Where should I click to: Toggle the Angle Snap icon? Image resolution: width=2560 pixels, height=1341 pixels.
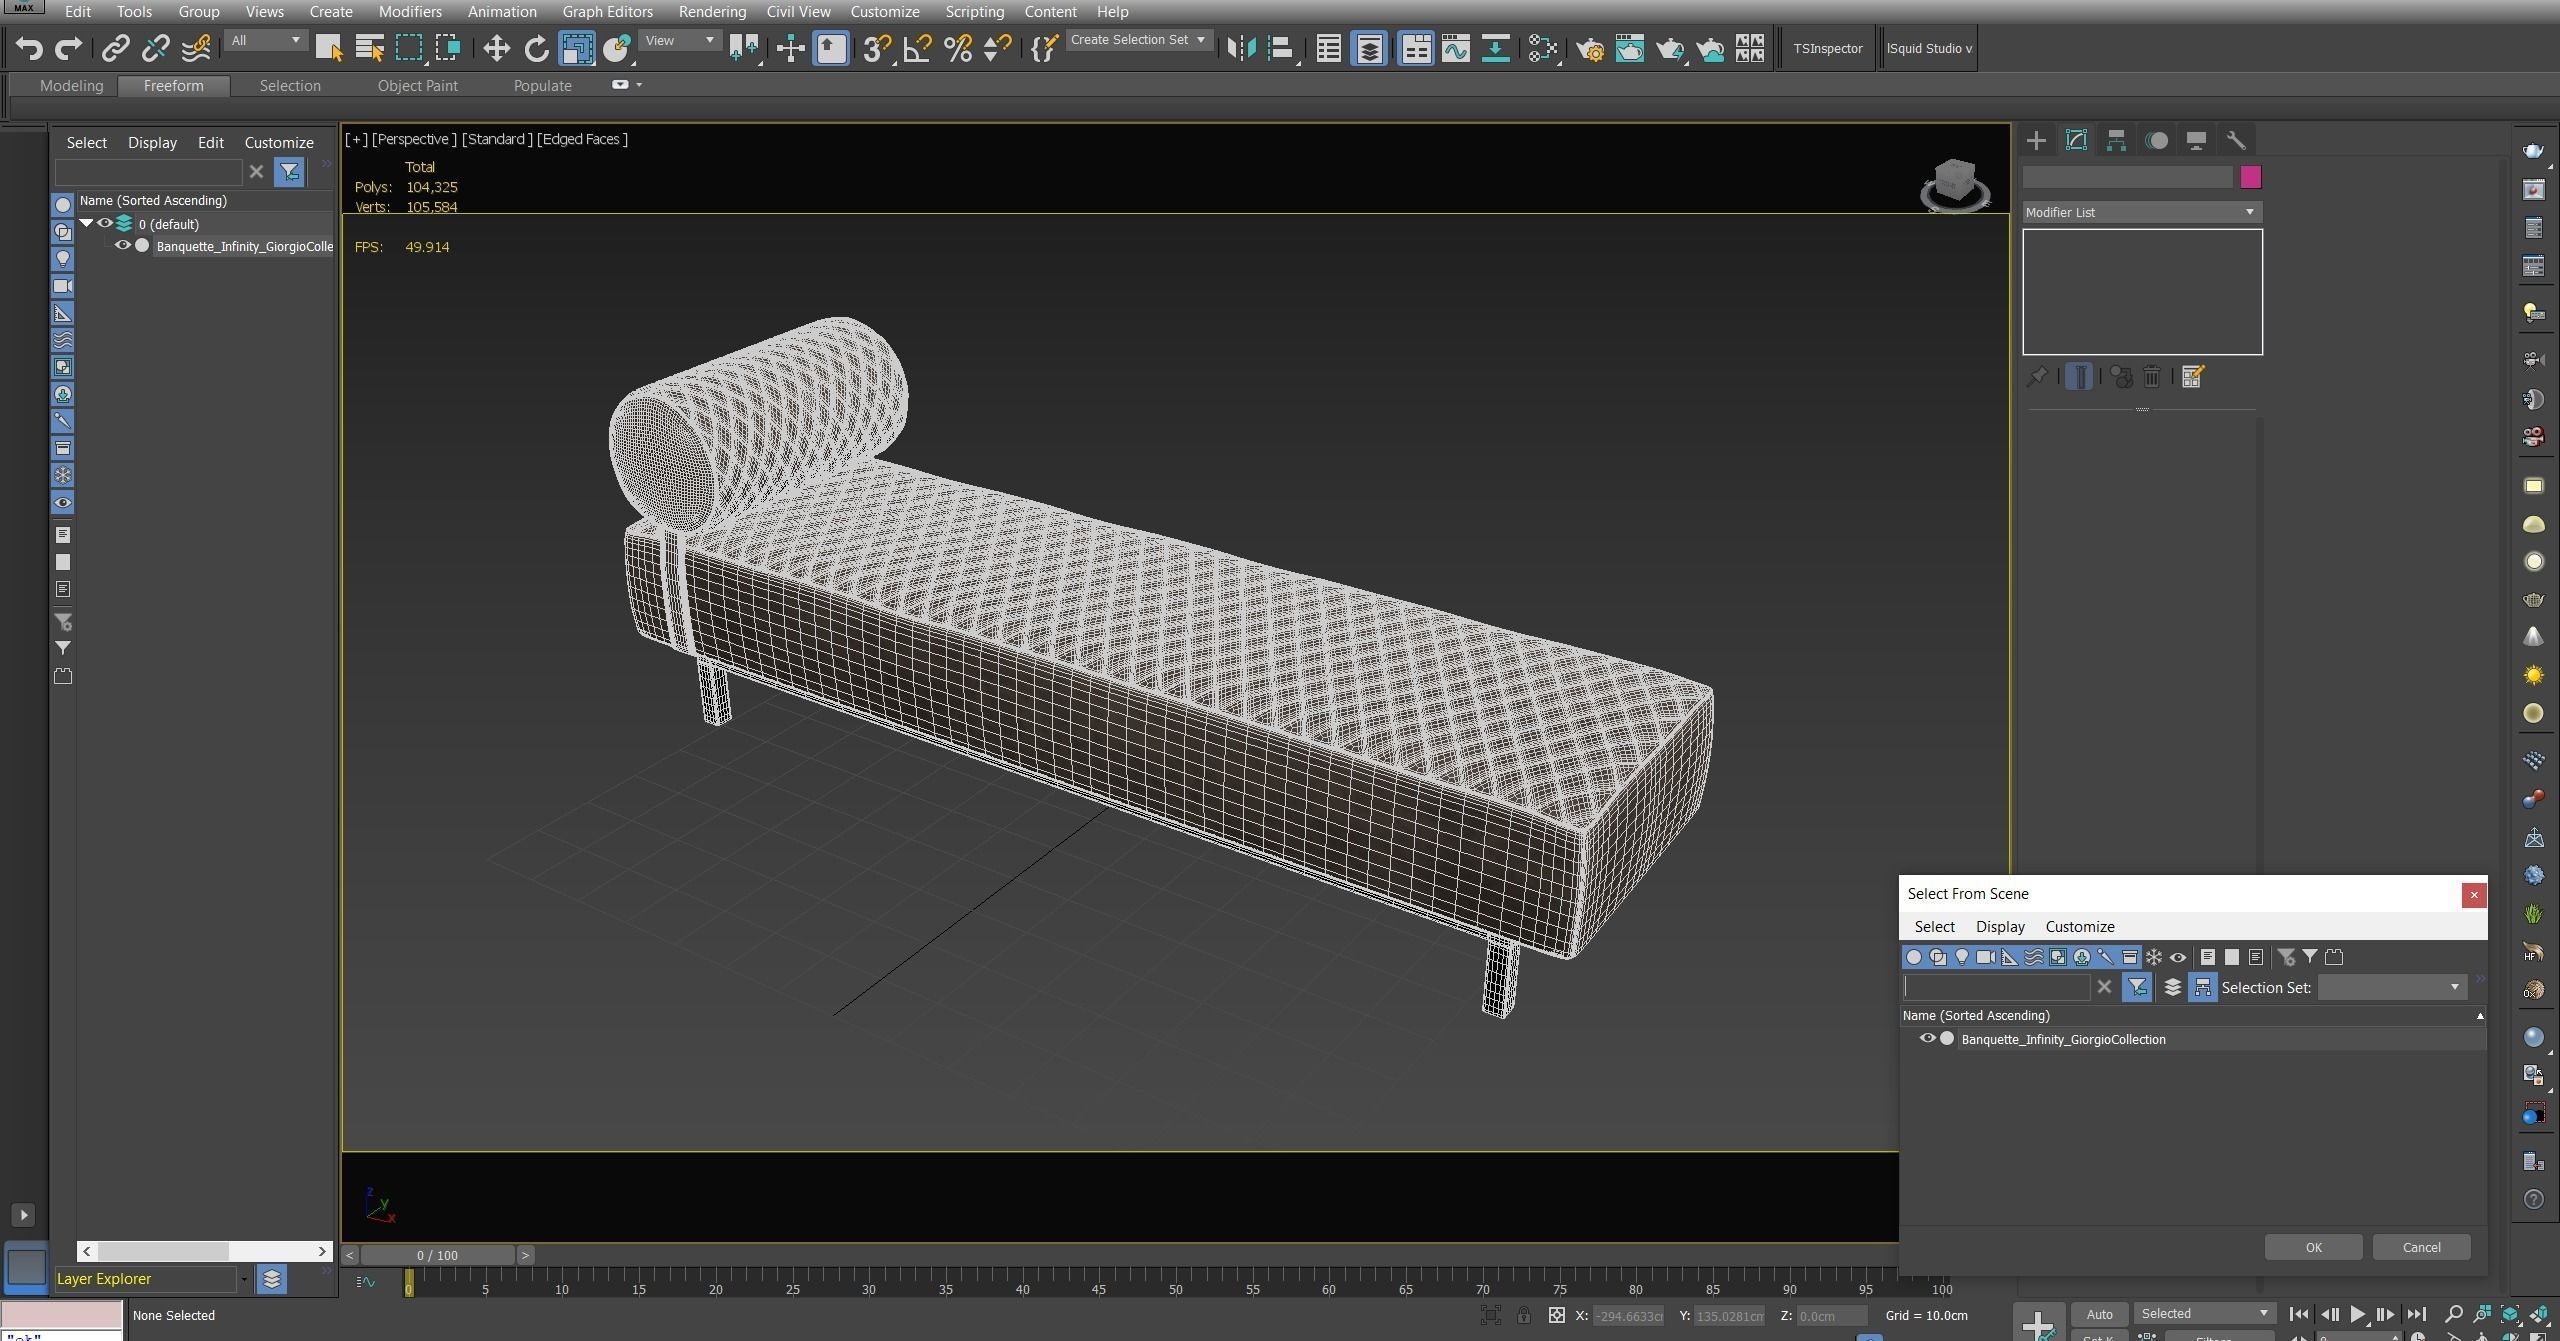917,48
